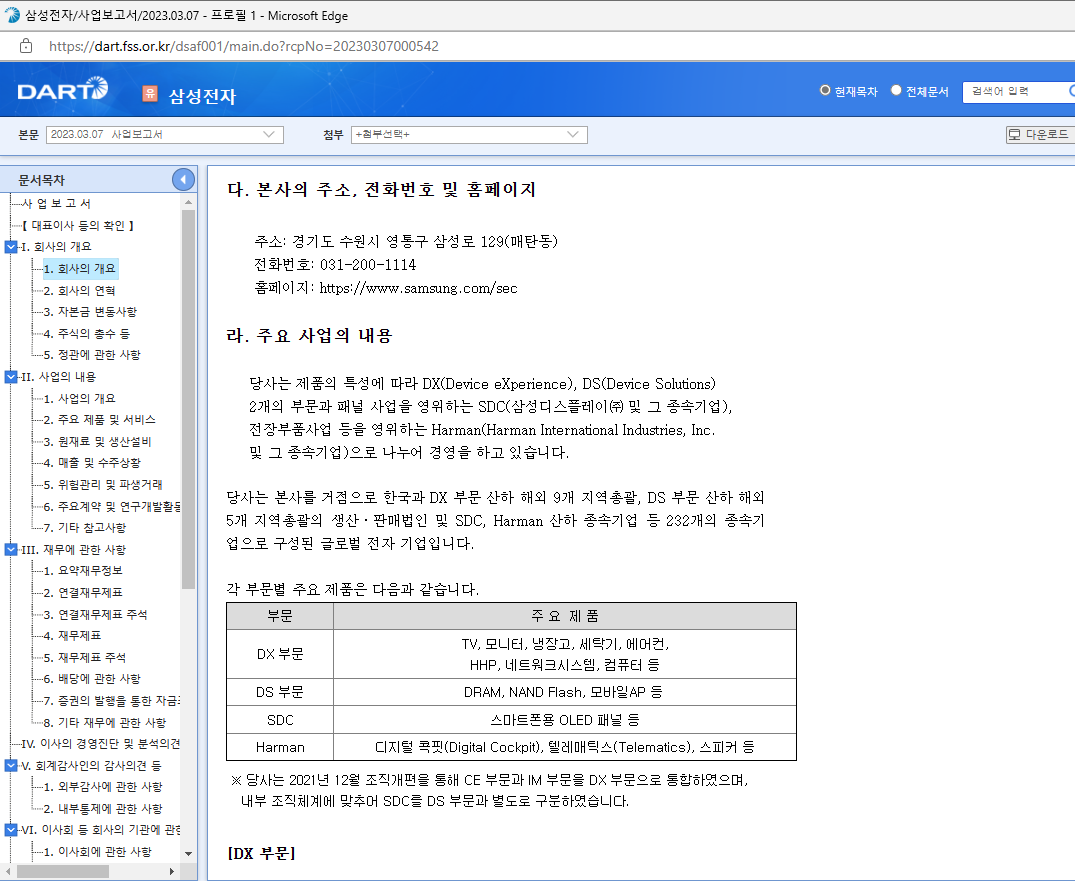
Task: Select 5. 정관에 관한 사항
Action: [x=92, y=355]
